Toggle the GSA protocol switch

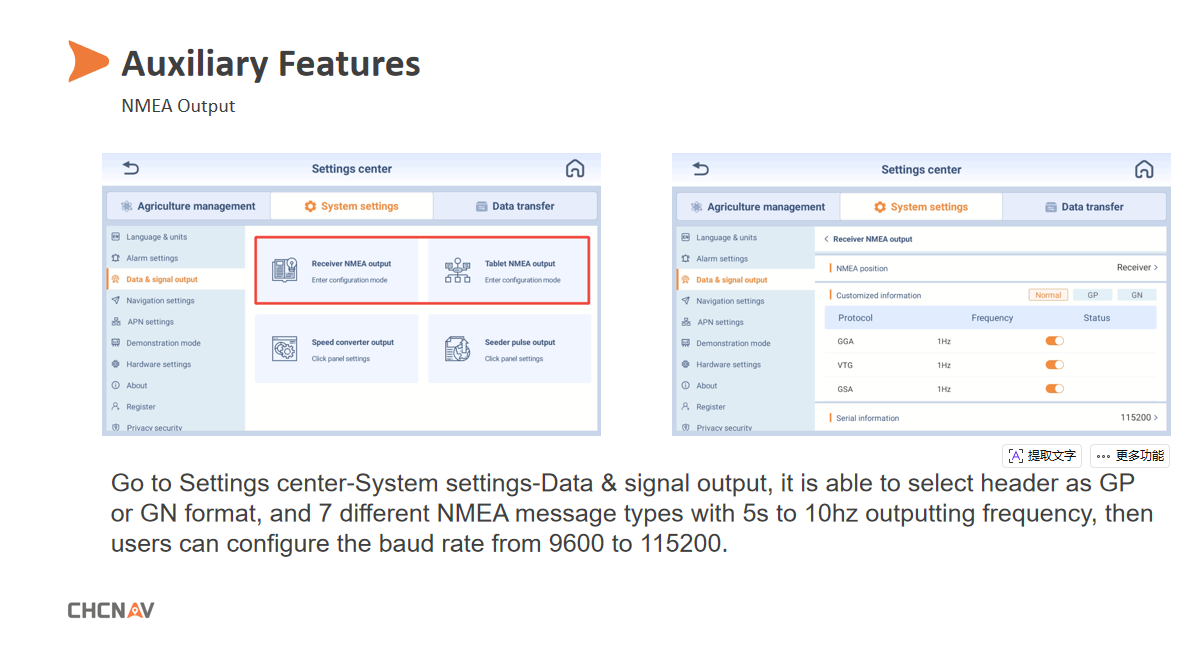tap(1054, 389)
